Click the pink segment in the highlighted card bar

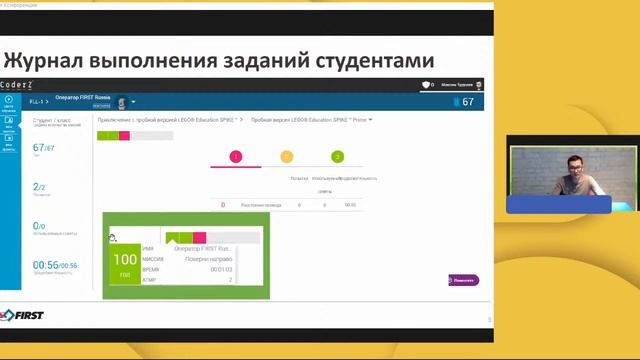tap(200, 238)
